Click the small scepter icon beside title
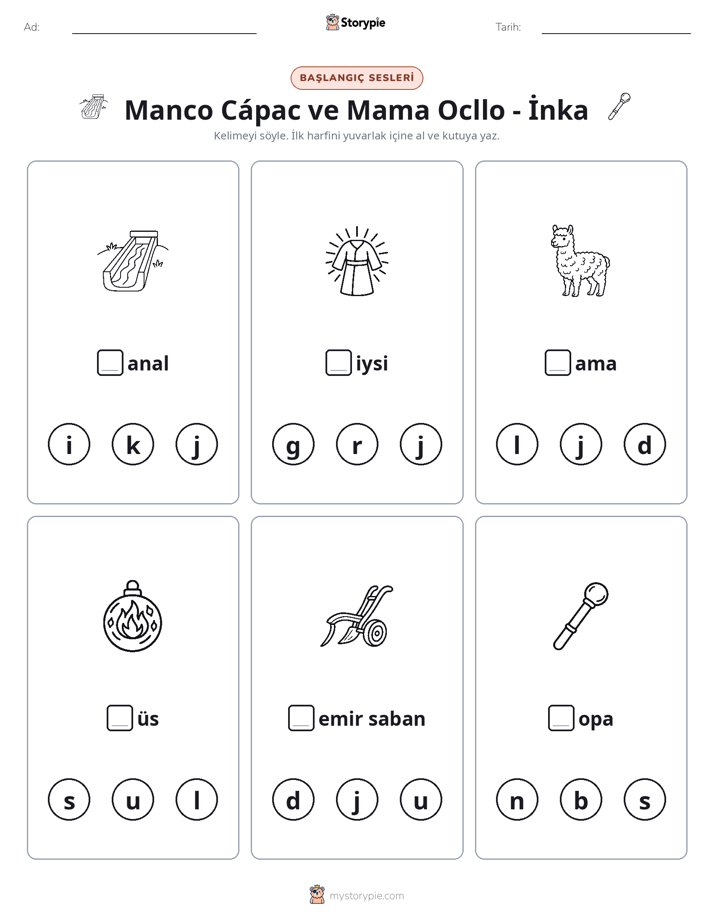This screenshot has width=714, height=924. click(619, 106)
